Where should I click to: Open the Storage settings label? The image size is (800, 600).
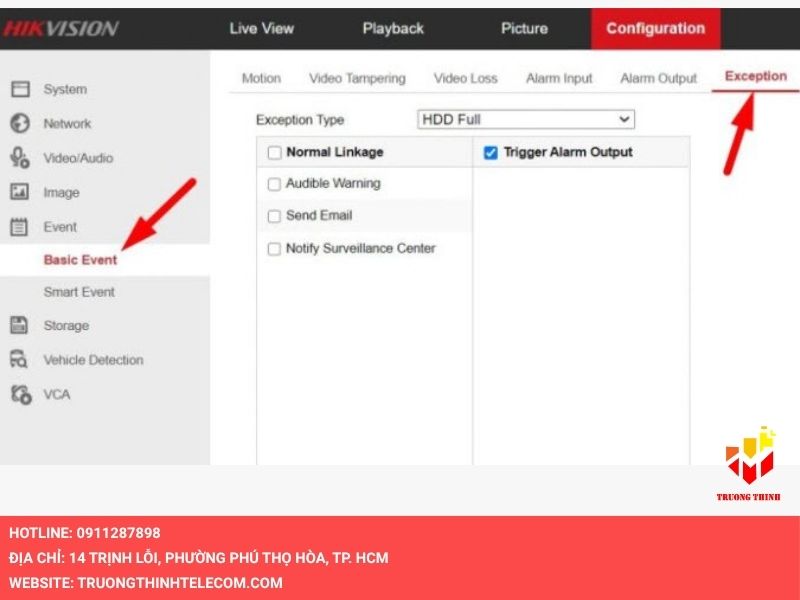coord(66,326)
